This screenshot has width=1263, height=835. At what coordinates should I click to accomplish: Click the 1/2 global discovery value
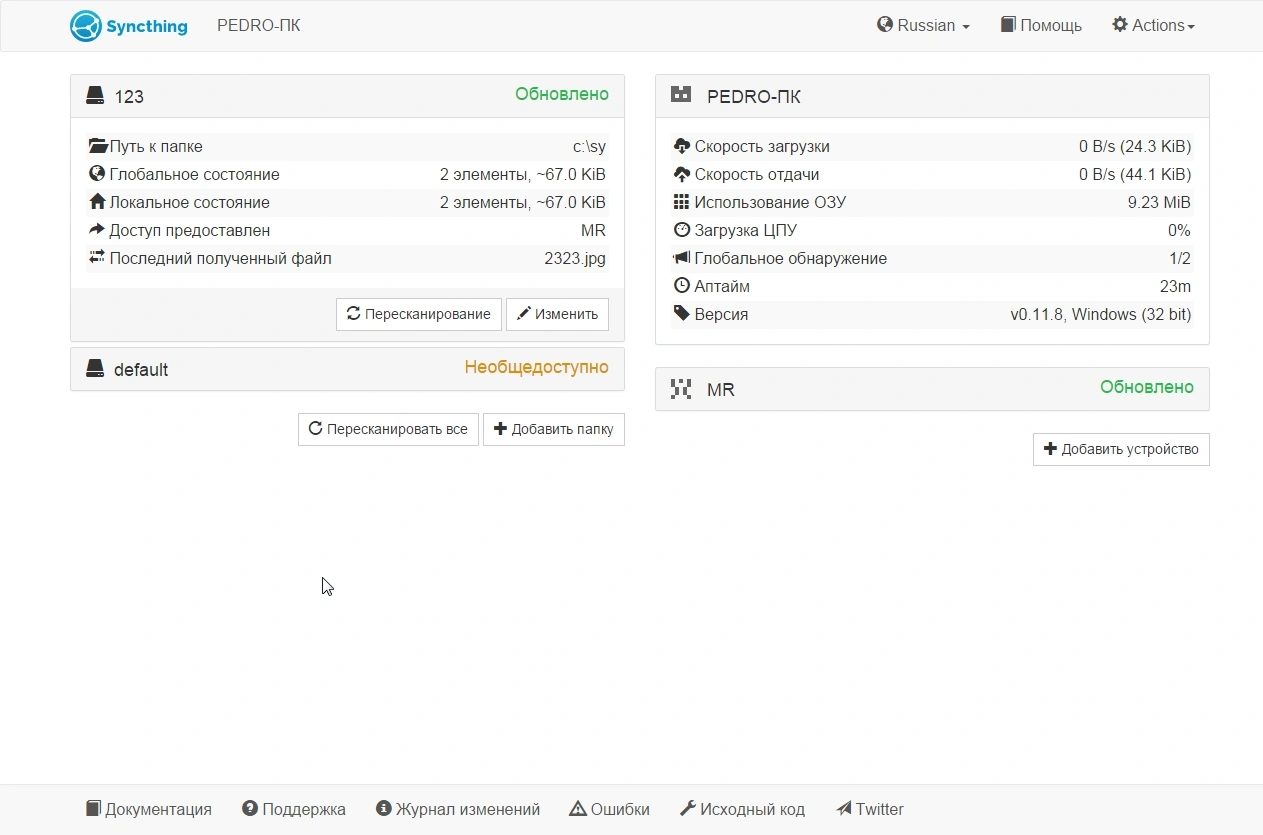[x=1180, y=258]
